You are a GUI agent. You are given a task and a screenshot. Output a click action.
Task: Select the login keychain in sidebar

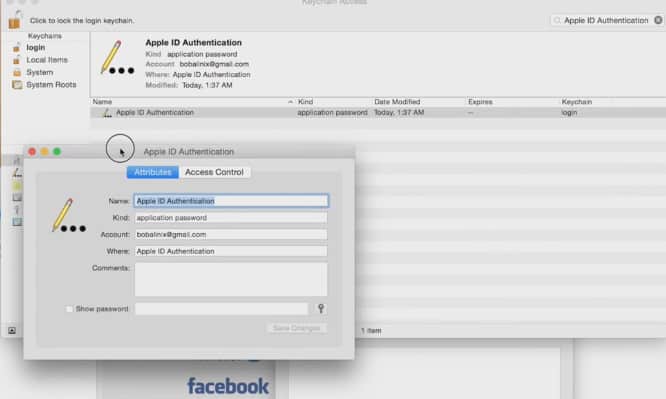click(x=36, y=48)
